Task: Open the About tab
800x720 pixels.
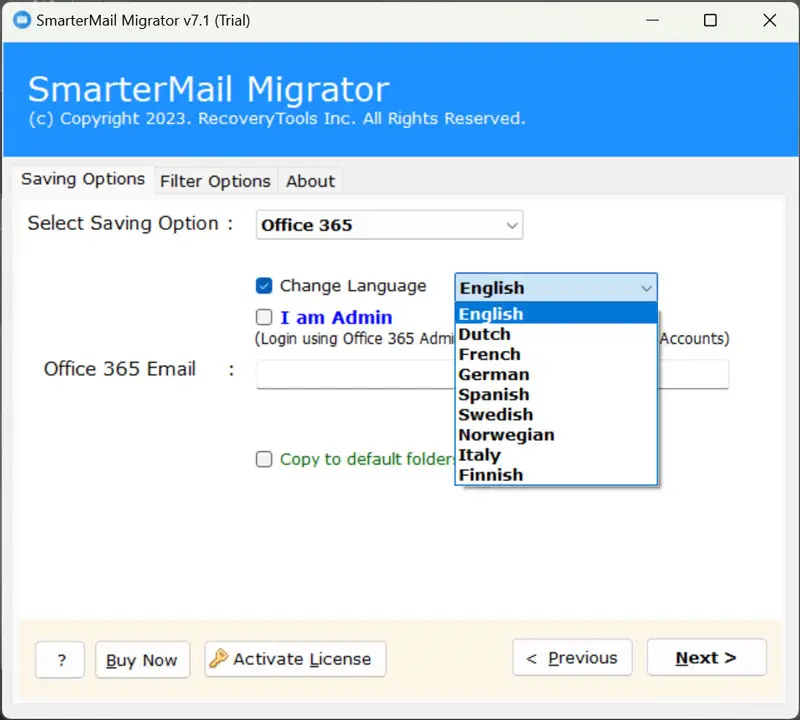Action: pyautogui.click(x=310, y=181)
